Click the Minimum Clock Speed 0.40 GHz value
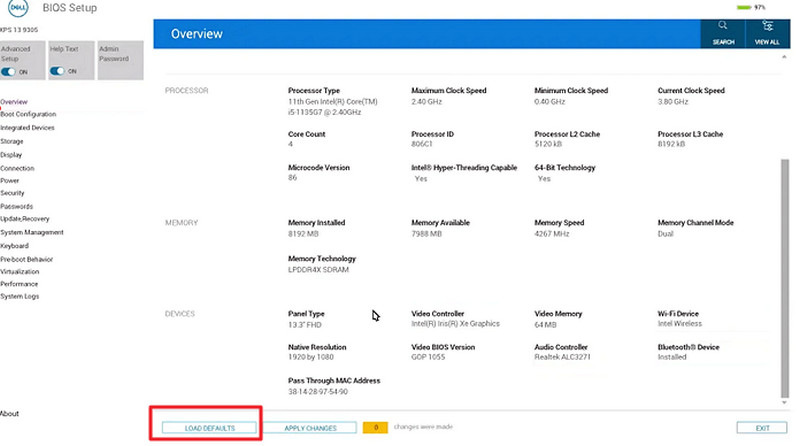This screenshot has width=800, height=446. [549, 102]
